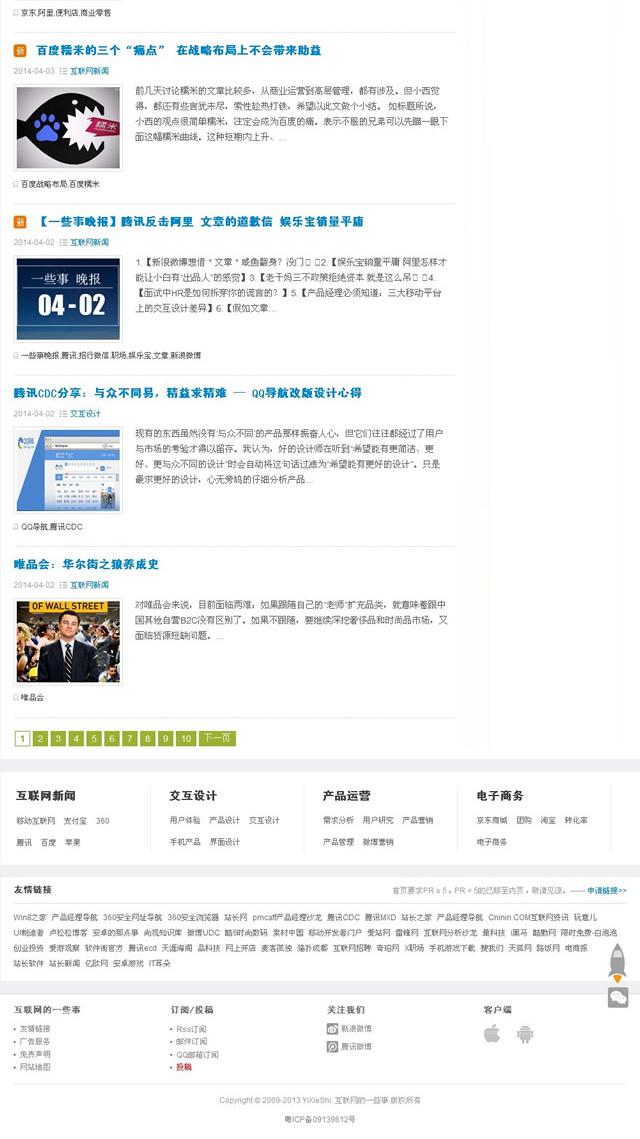Click the QQ导航 article thumbnail image
640x1139 pixels.
(x=68, y=471)
